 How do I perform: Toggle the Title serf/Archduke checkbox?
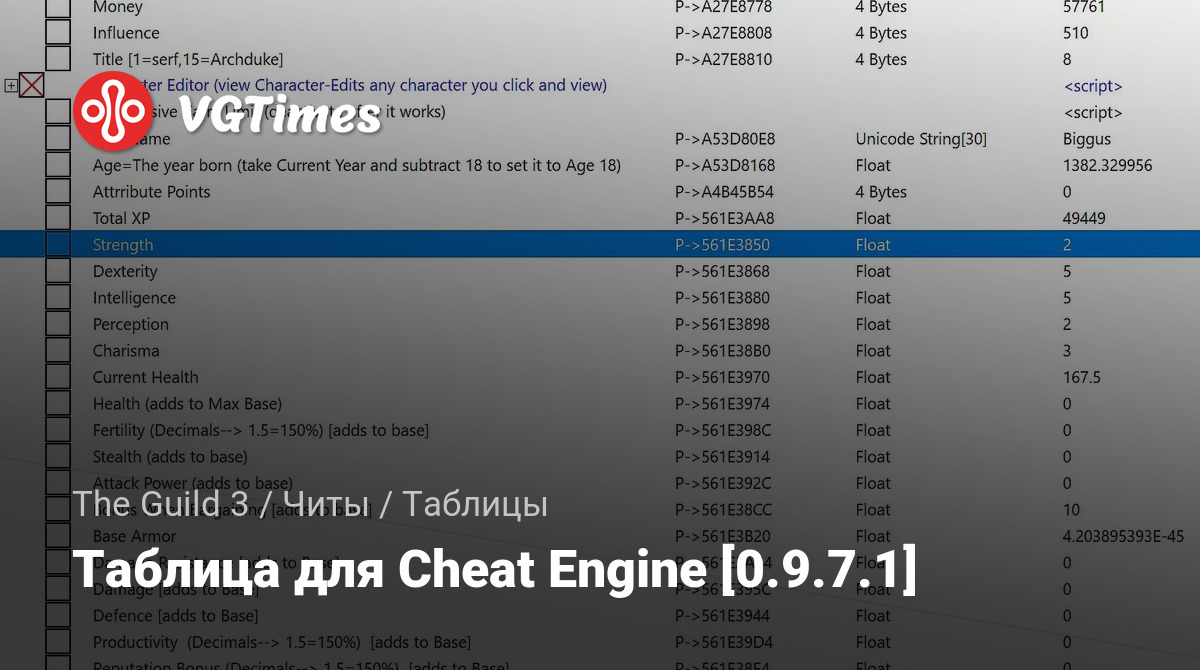click(x=58, y=59)
